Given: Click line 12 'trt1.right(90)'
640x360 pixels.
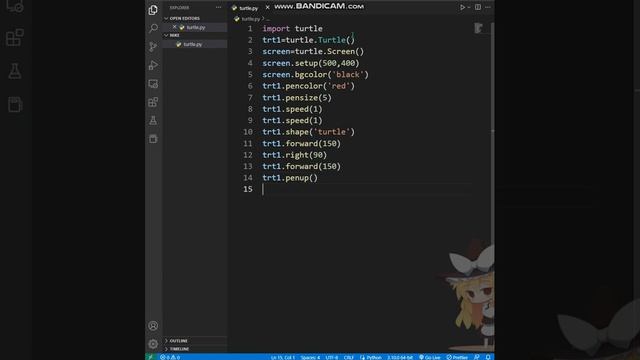Looking at the screenshot, I should 294,155.
